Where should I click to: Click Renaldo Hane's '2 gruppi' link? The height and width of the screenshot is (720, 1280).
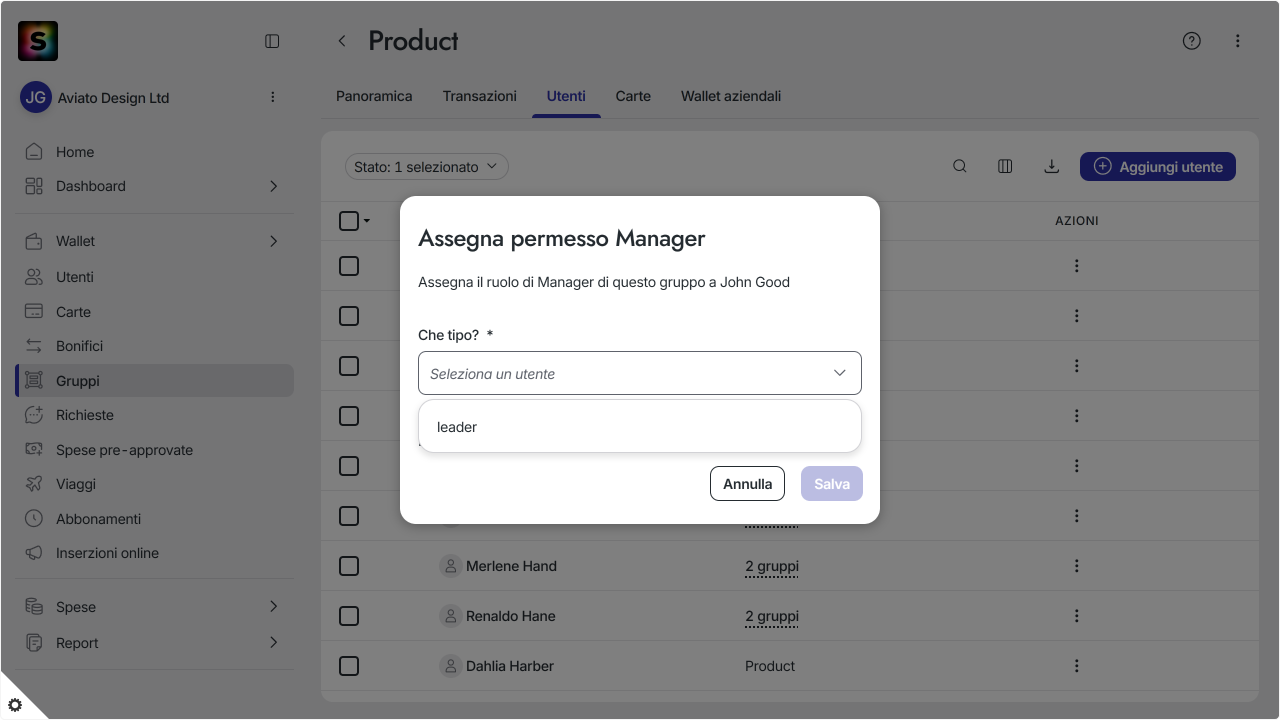point(772,616)
